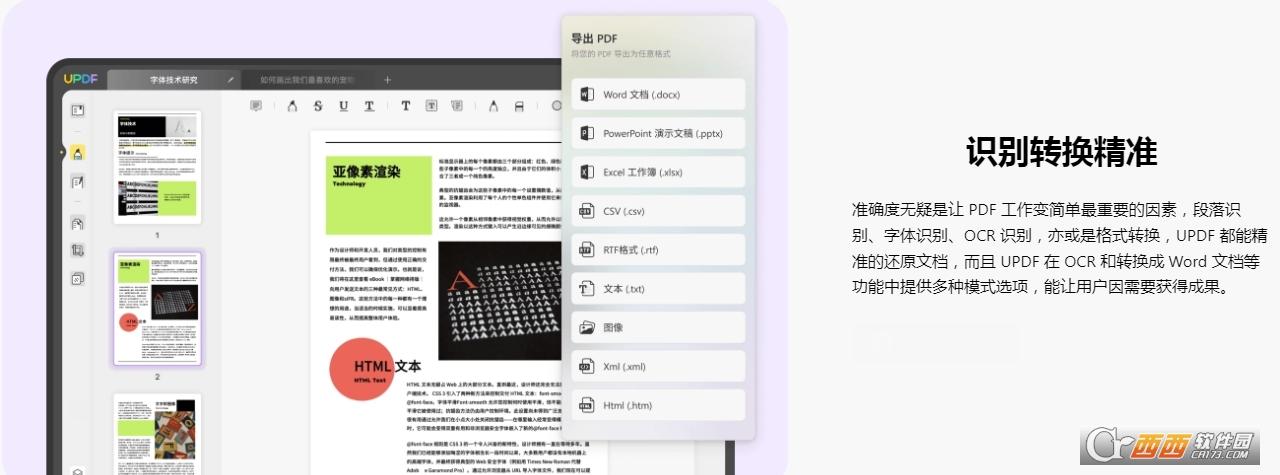This screenshot has width=1280, height=475.
Task: Export as Word 文档 (.docx)
Action: [x=658, y=95]
